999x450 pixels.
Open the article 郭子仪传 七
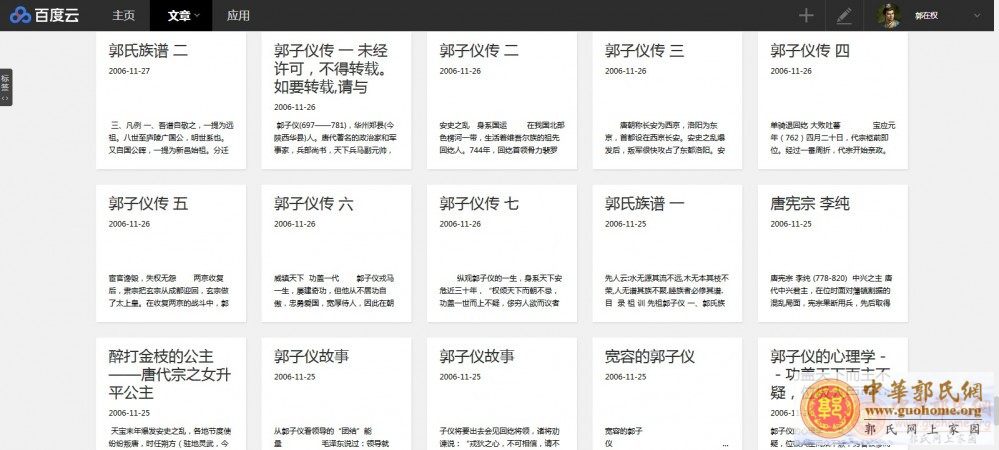479,204
